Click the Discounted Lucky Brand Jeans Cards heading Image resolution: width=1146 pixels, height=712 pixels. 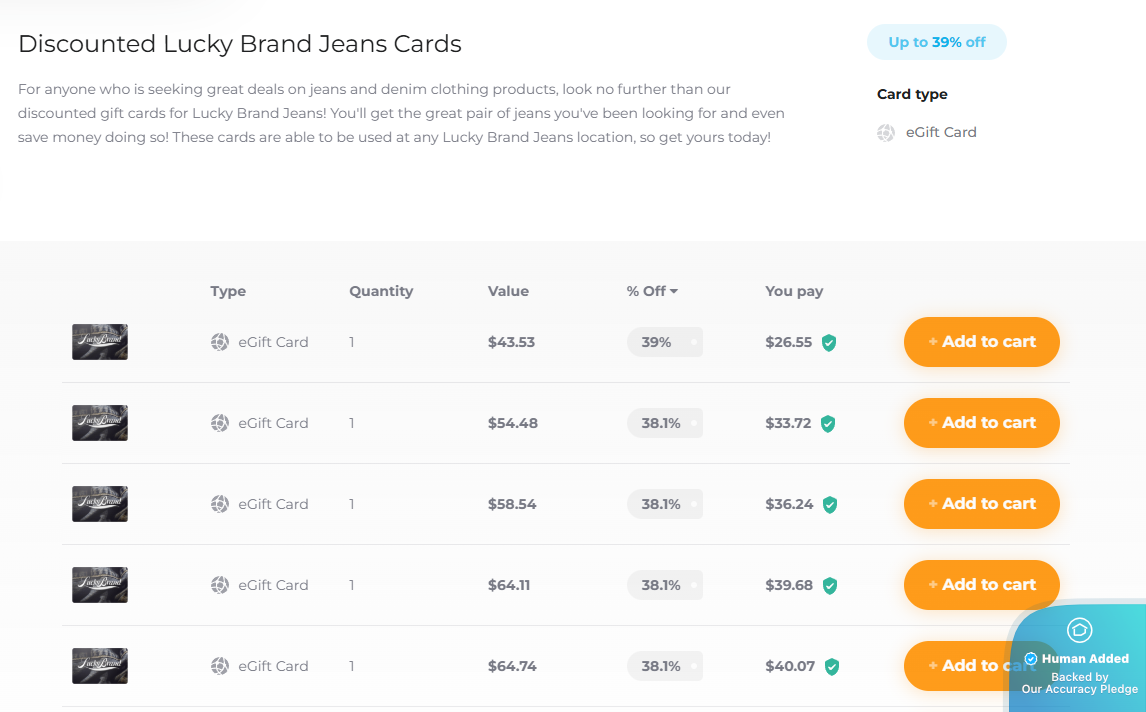pyautogui.click(x=240, y=44)
